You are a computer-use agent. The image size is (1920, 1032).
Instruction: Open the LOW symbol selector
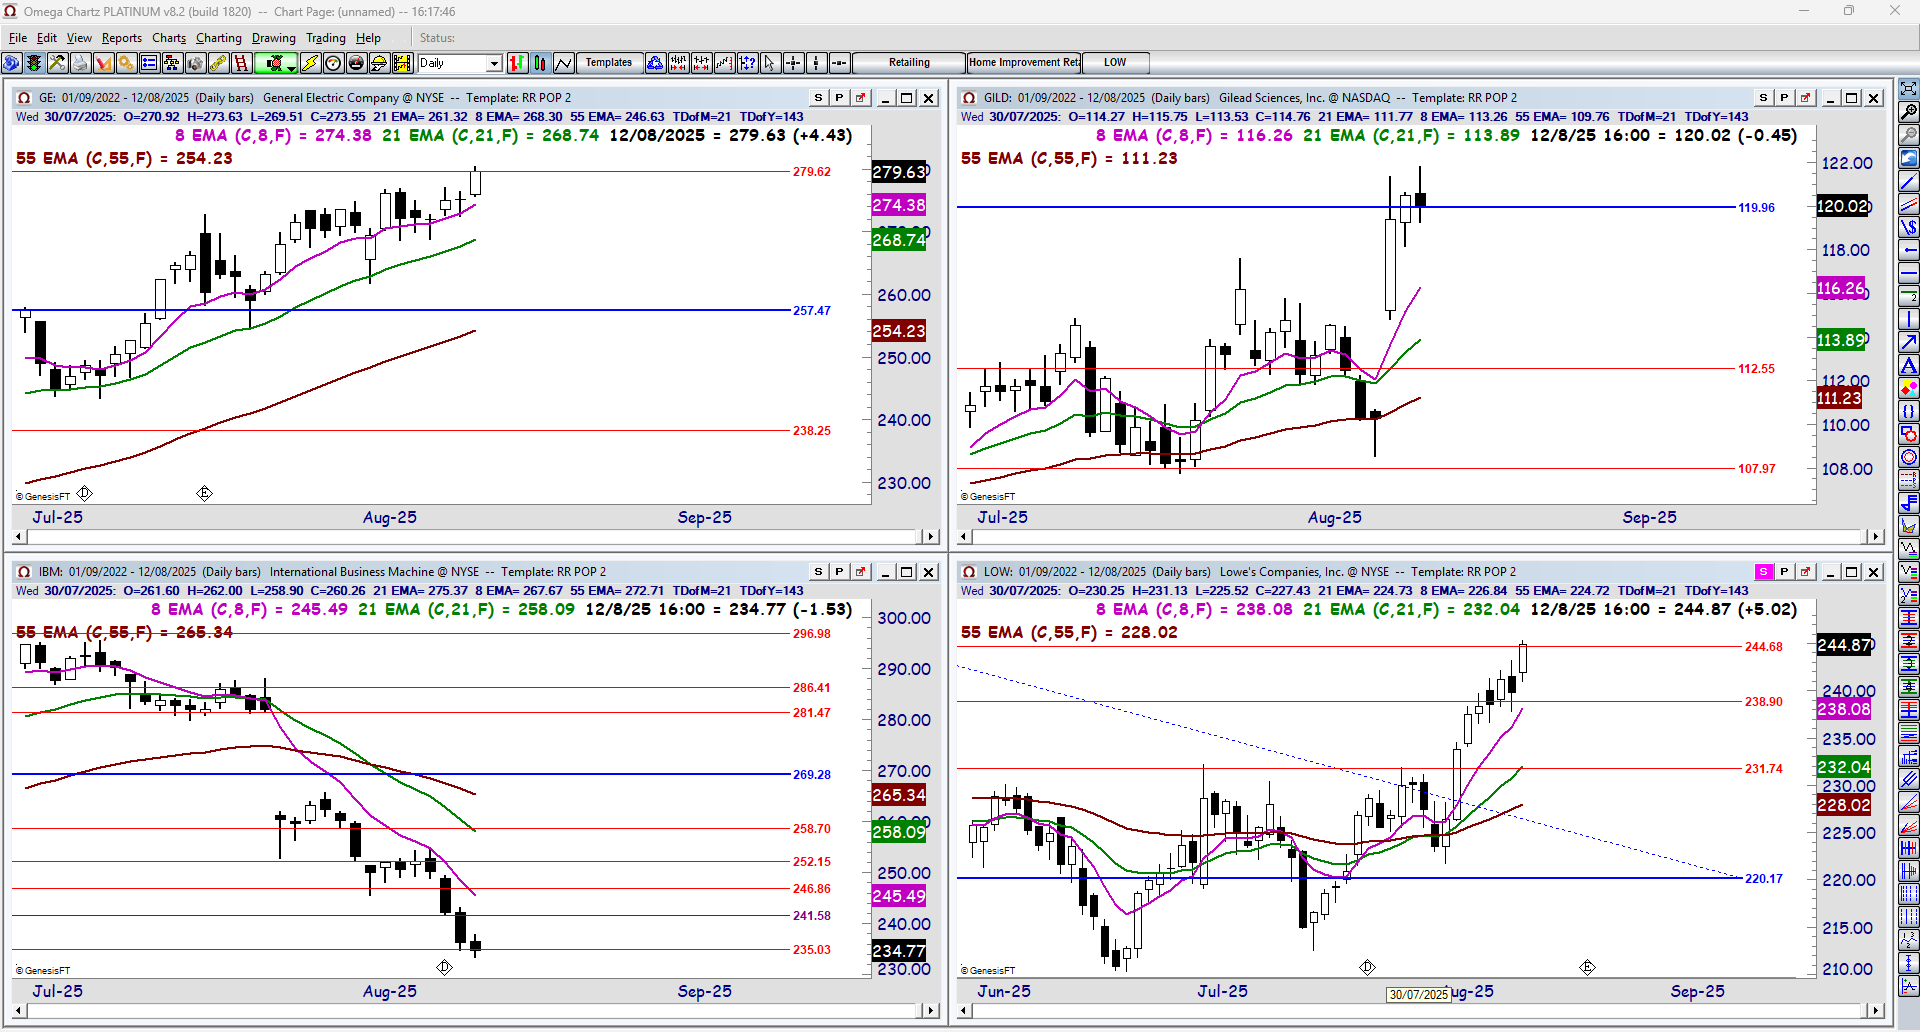pyautogui.click(x=1115, y=63)
